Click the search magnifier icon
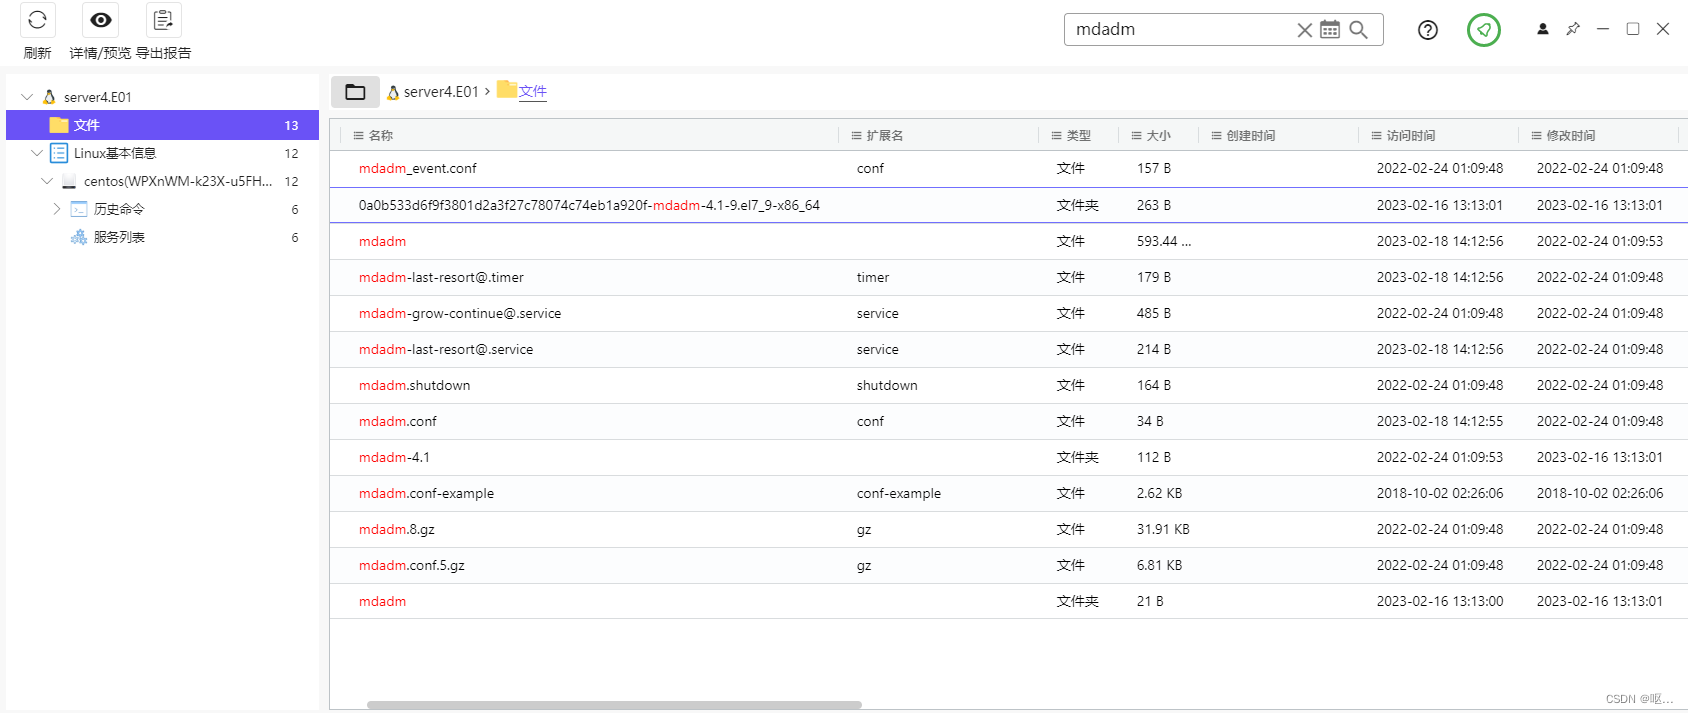Screen dimensions: 1688x713 (x=1358, y=30)
